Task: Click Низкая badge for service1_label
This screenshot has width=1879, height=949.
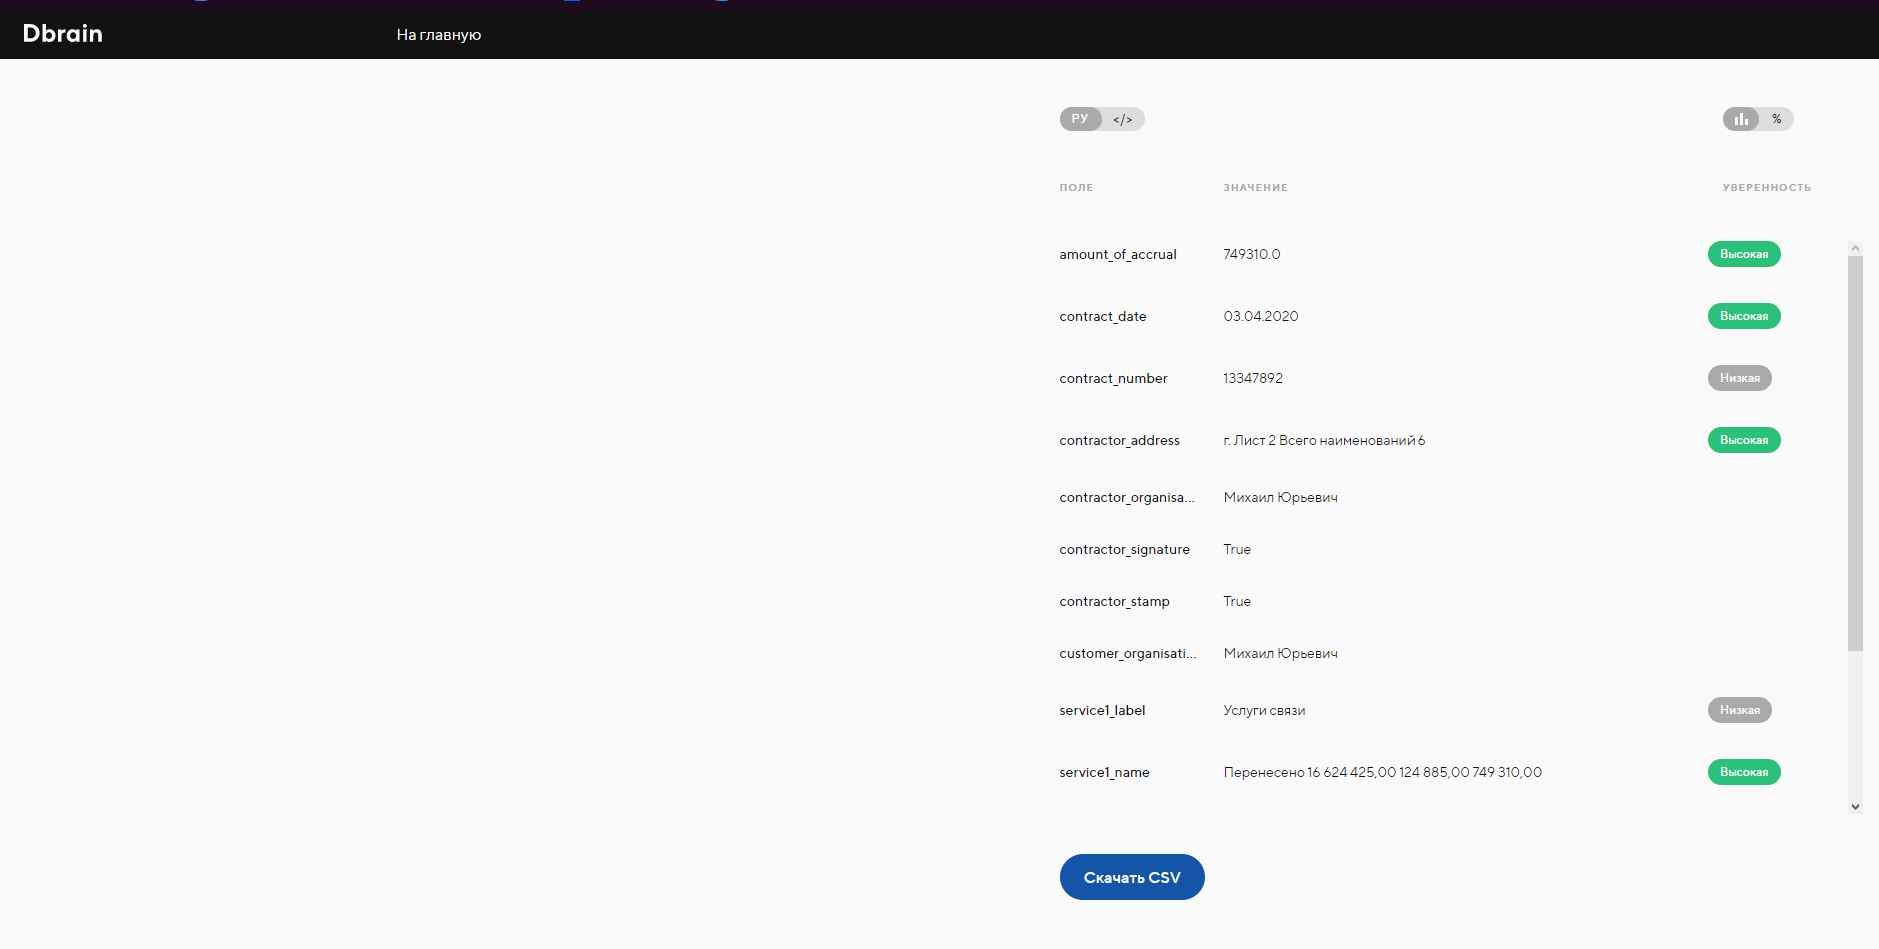Action: click(1740, 710)
